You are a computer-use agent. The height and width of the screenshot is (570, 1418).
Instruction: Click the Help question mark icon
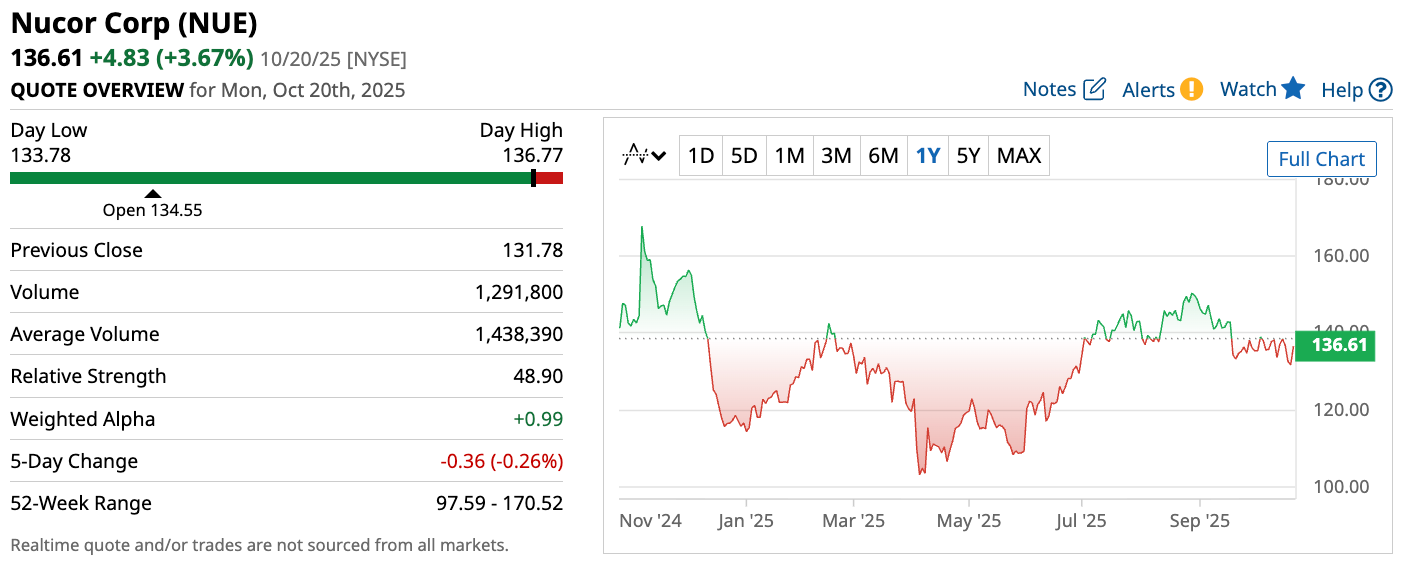pyautogui.click(x=1381, y=90)
